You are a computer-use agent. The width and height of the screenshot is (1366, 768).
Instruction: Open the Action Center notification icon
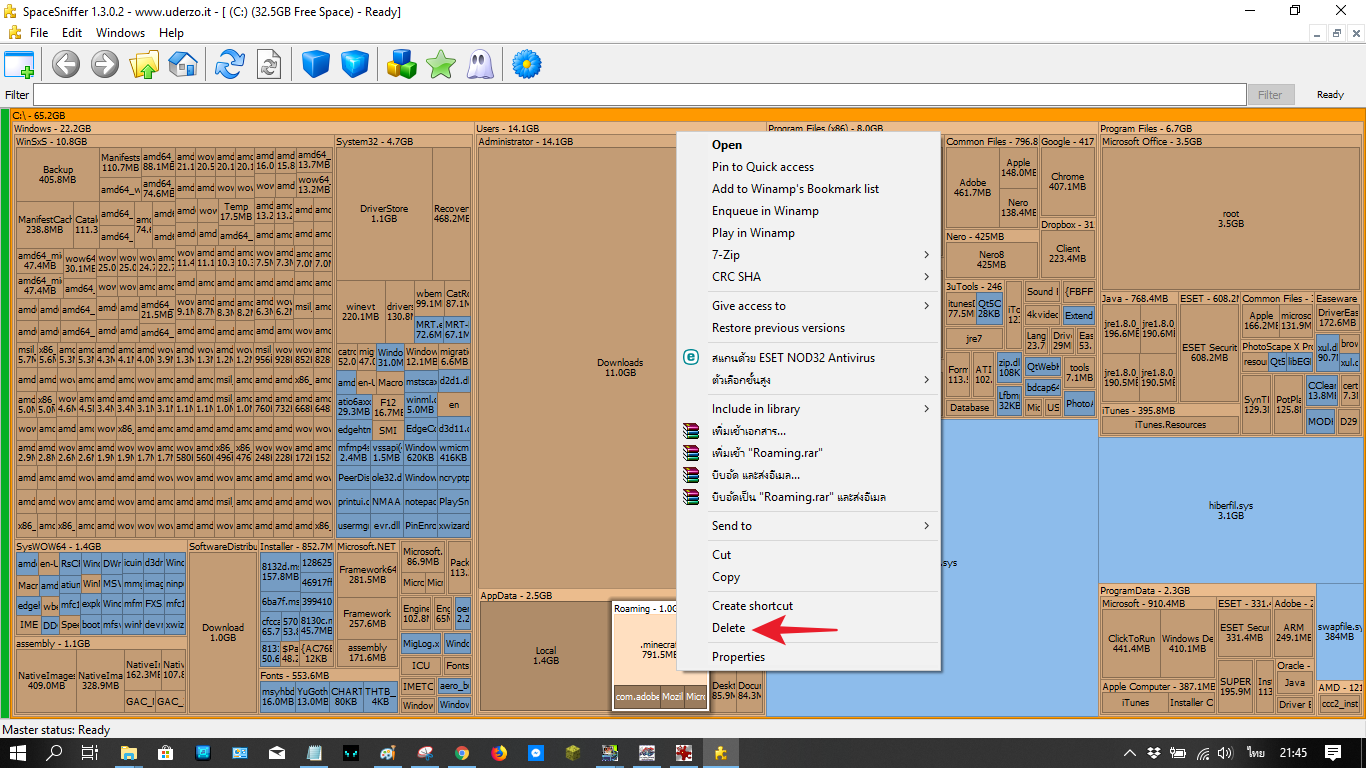tap(1332, 752)
